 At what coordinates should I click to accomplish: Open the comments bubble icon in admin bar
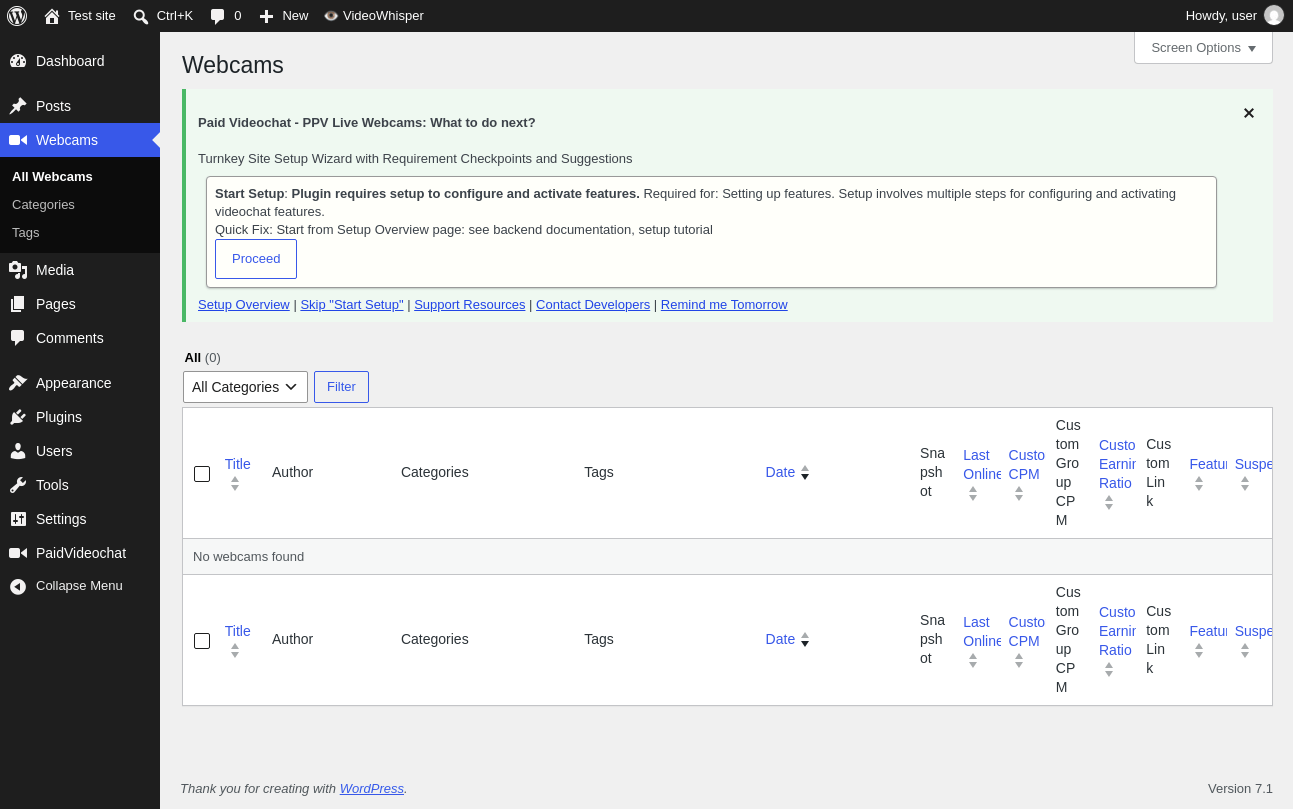pos(217,16)
